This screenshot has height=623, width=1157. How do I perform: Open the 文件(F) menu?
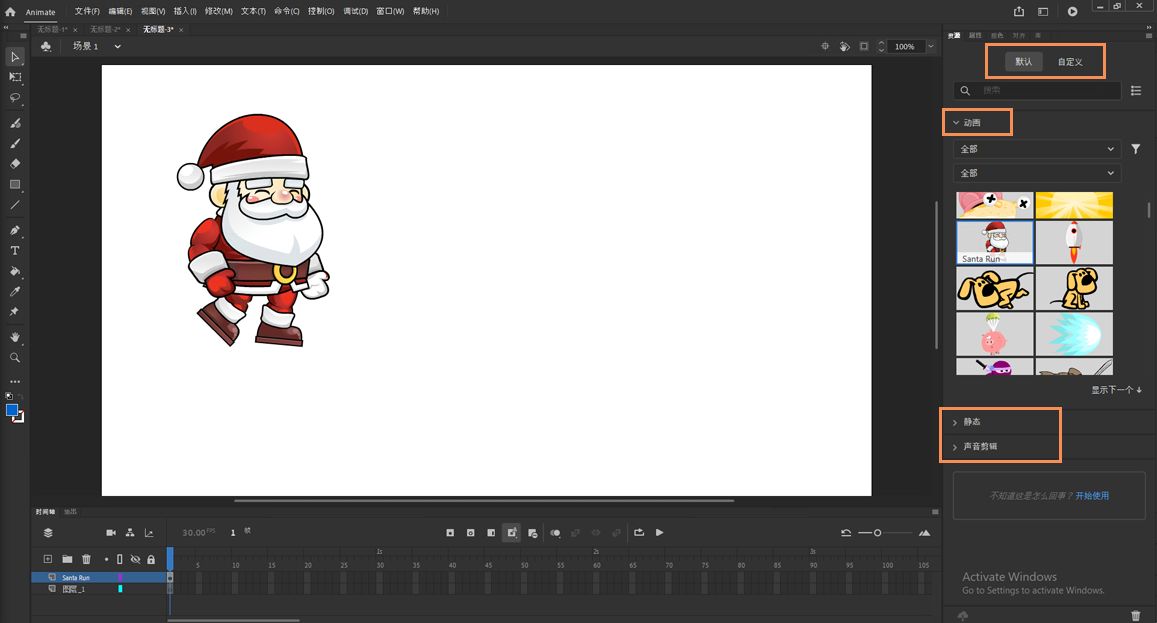(x=87, y=11)
